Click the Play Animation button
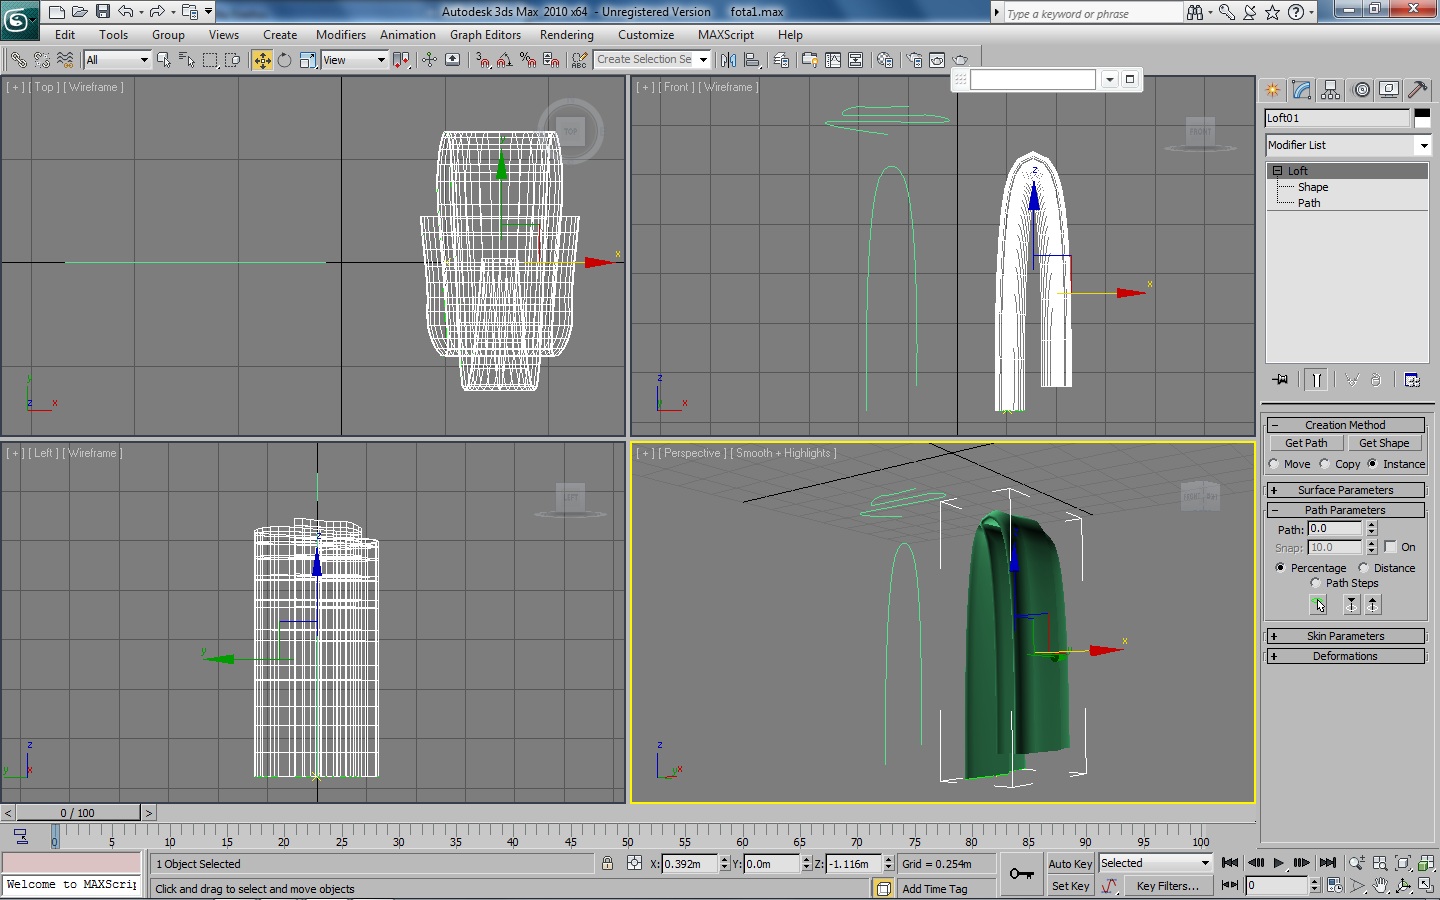Image resolution: width=1440 pixels, height=900 pixels. [x=1279, y=863]
